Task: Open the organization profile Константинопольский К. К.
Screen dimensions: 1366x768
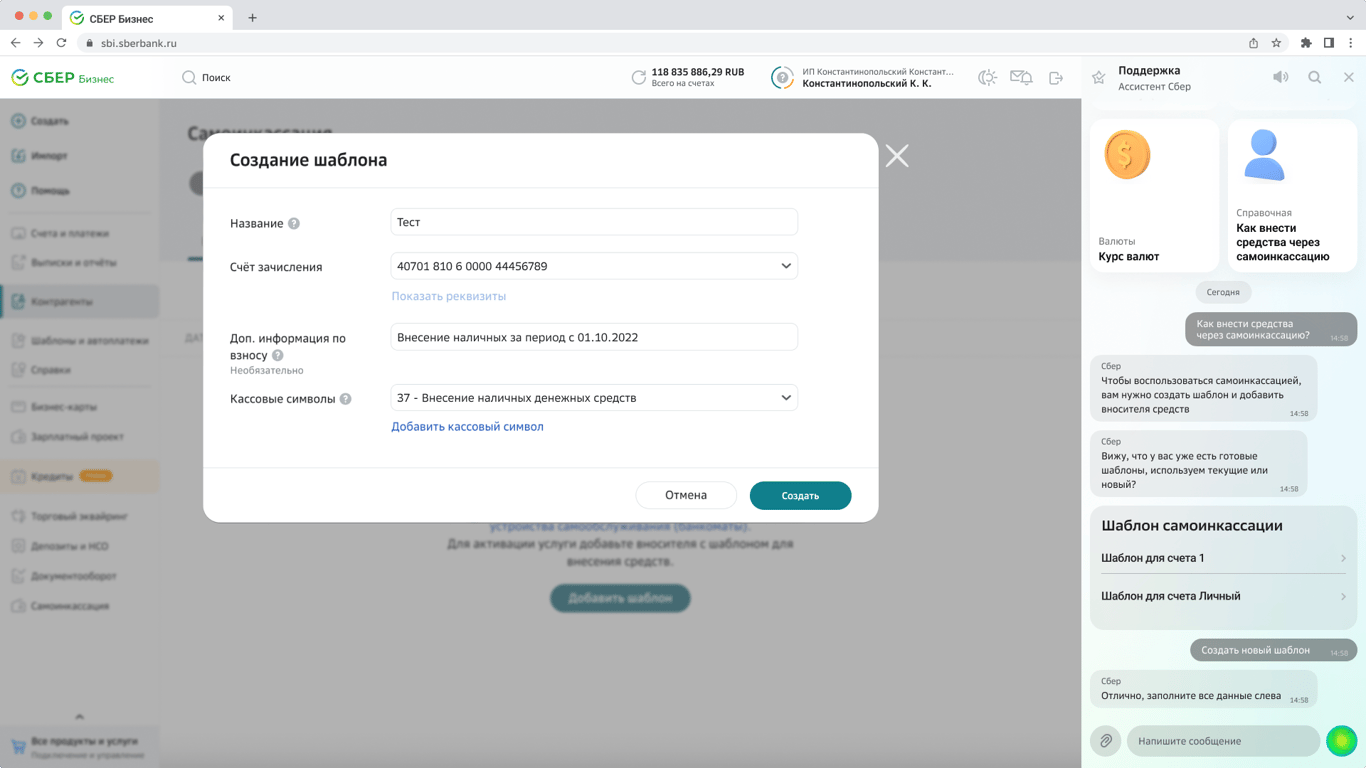Action: tap(862, 78)
